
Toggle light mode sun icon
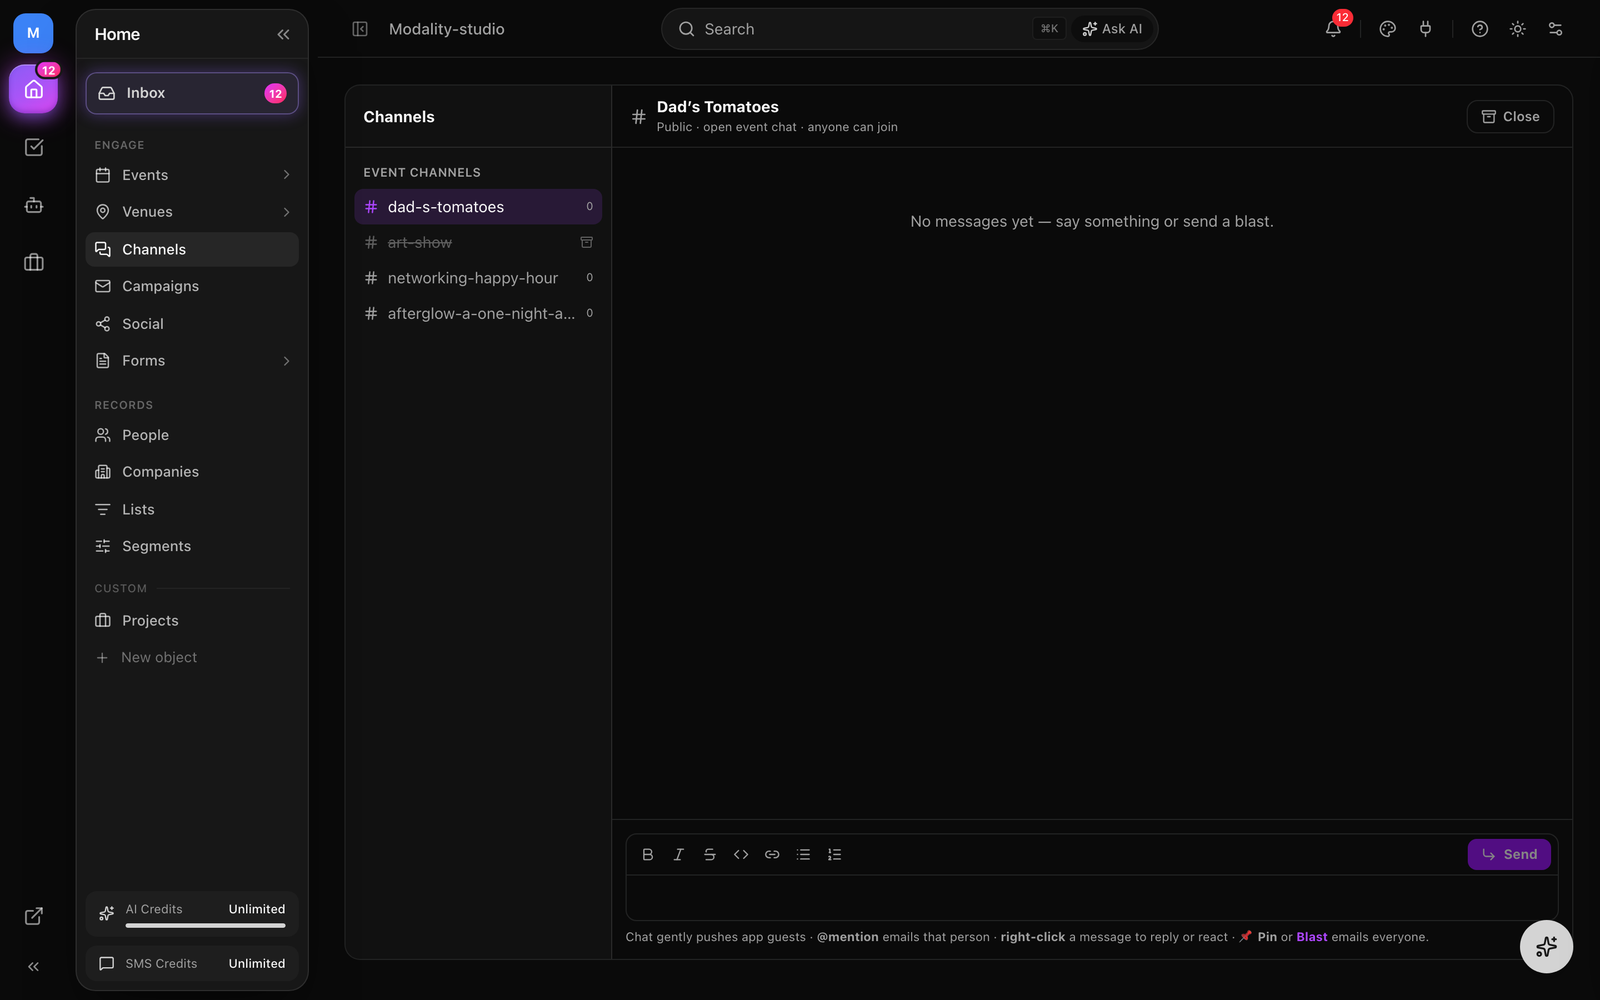1517,29
